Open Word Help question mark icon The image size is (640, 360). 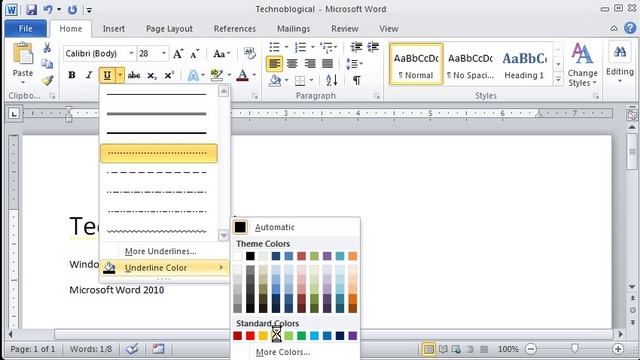(x=630, y=28)
